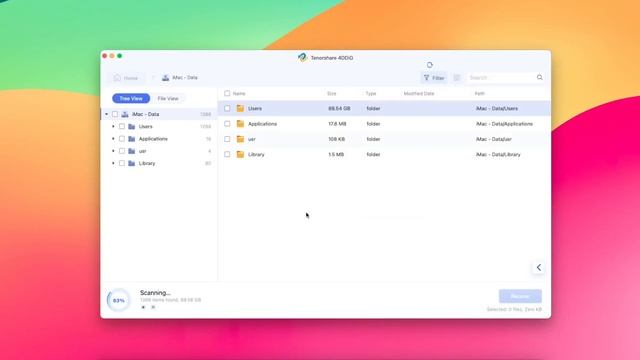Click the drive icon in the iMac - Data tree row

point(125,114)
